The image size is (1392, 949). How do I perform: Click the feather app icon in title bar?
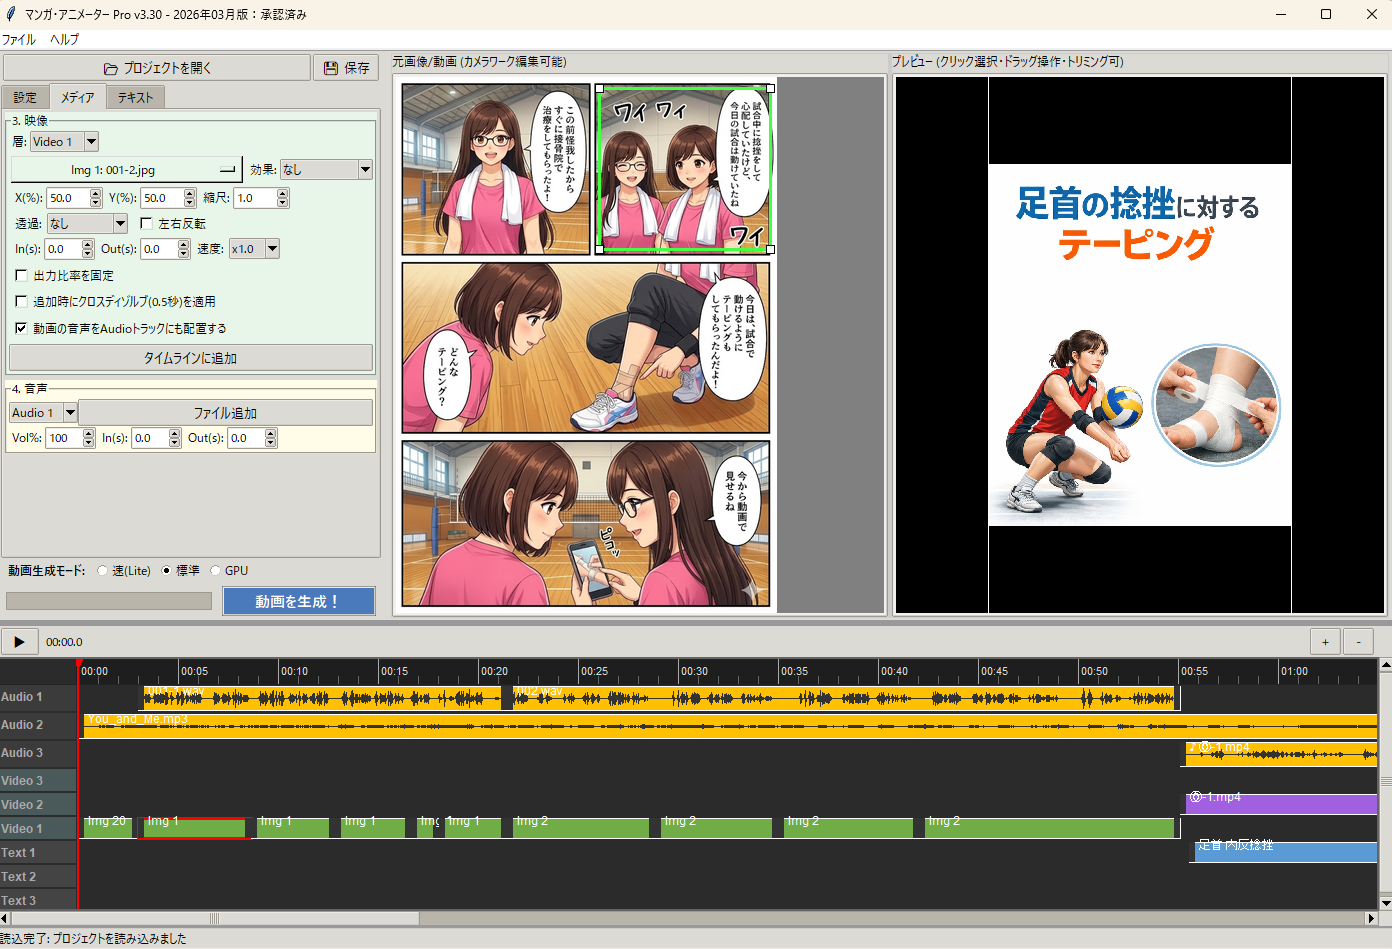(11, 14)
